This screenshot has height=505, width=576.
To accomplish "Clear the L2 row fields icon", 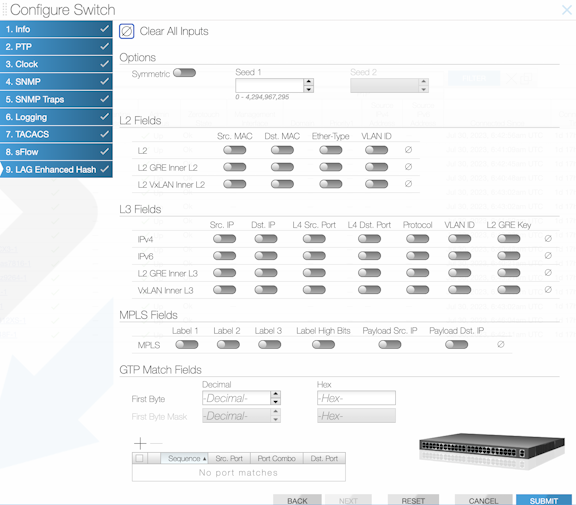I will click(408, 150).
